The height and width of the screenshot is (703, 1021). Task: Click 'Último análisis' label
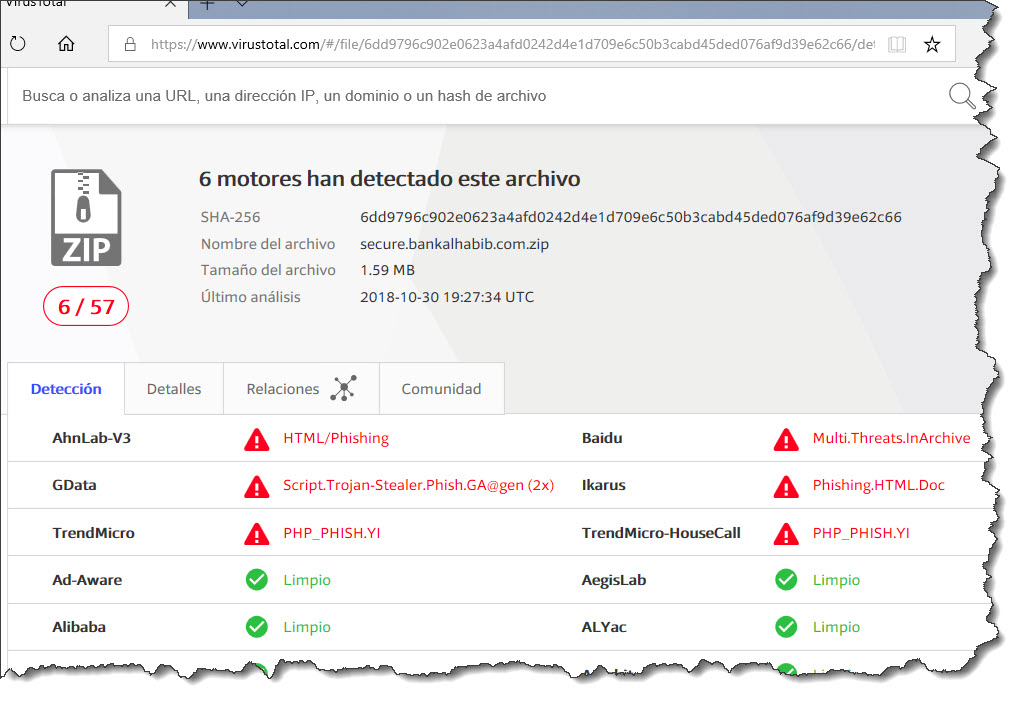coord(251,297)
